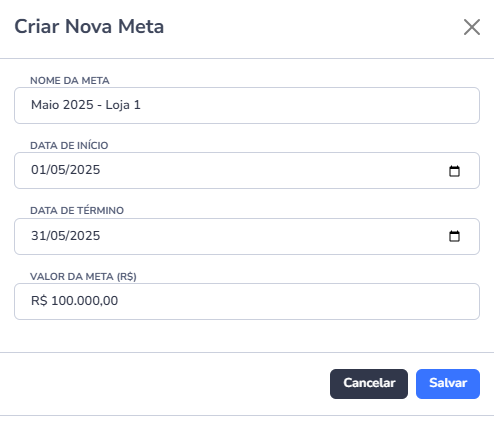This screenshot has width=494, height=422.
Task: Open calendar picker for Data de Início
Action: coord(454,171)
